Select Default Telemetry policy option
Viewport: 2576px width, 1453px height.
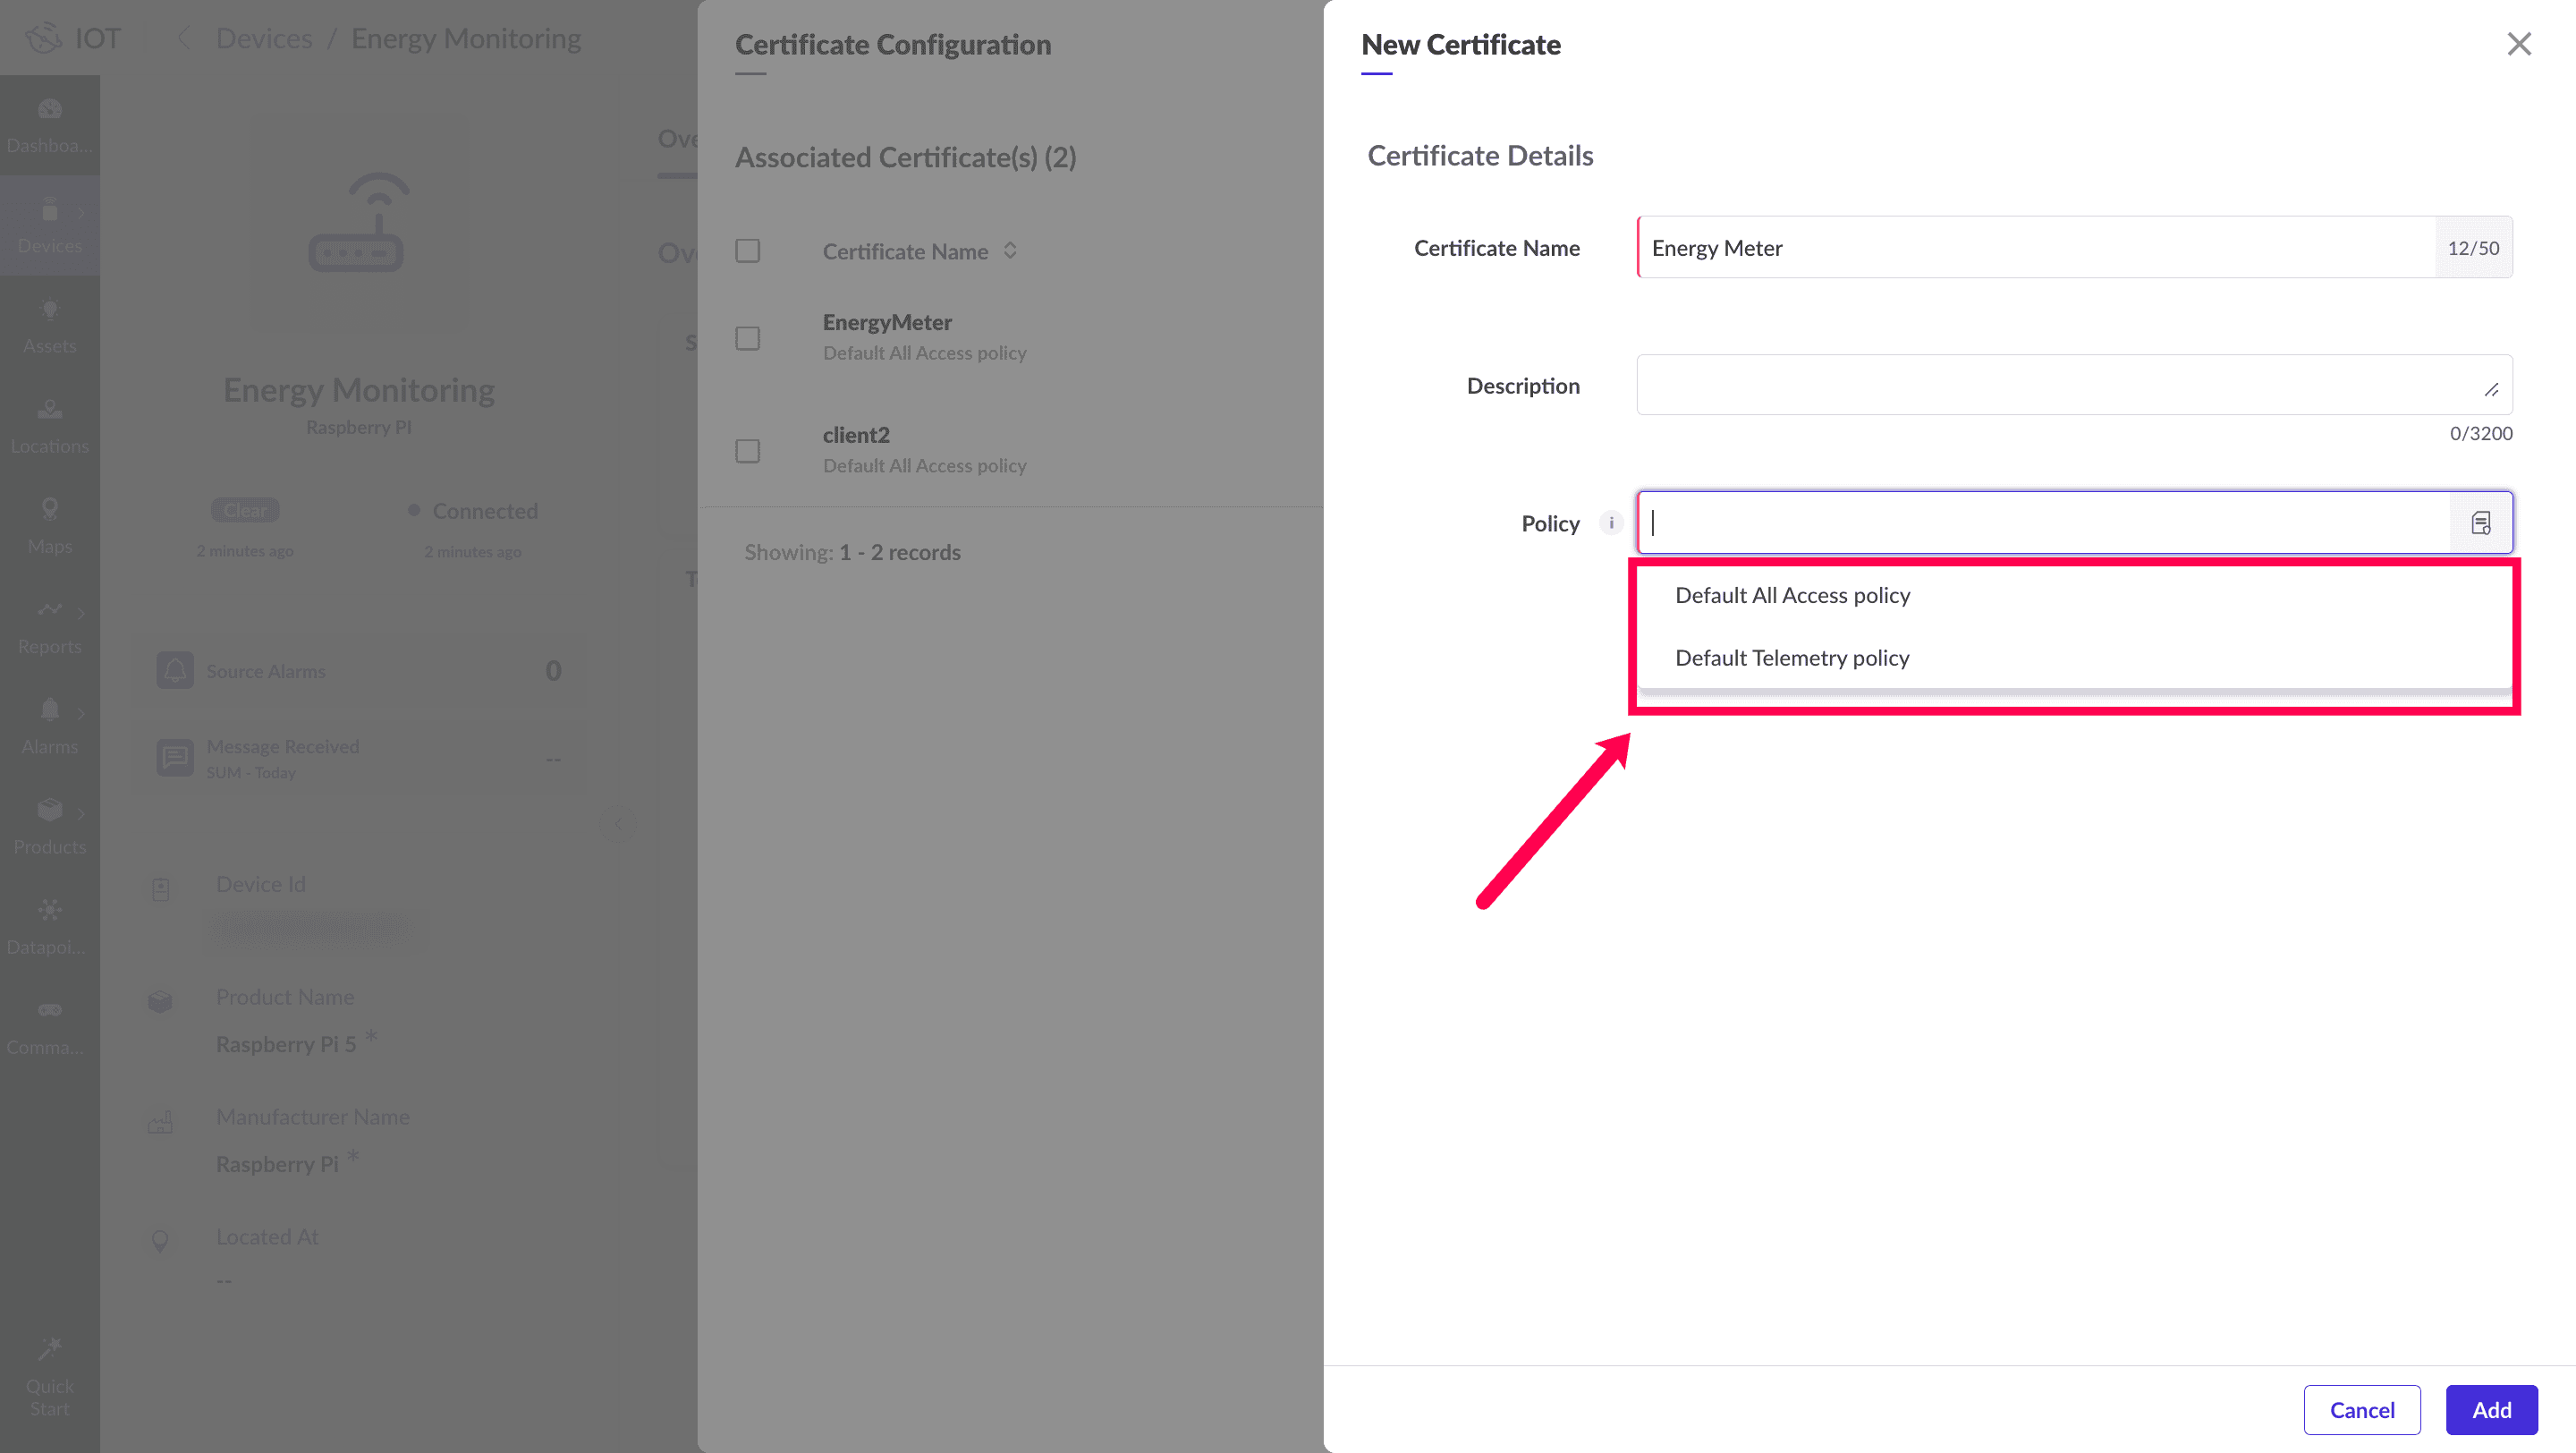[x=1791, y=658]
